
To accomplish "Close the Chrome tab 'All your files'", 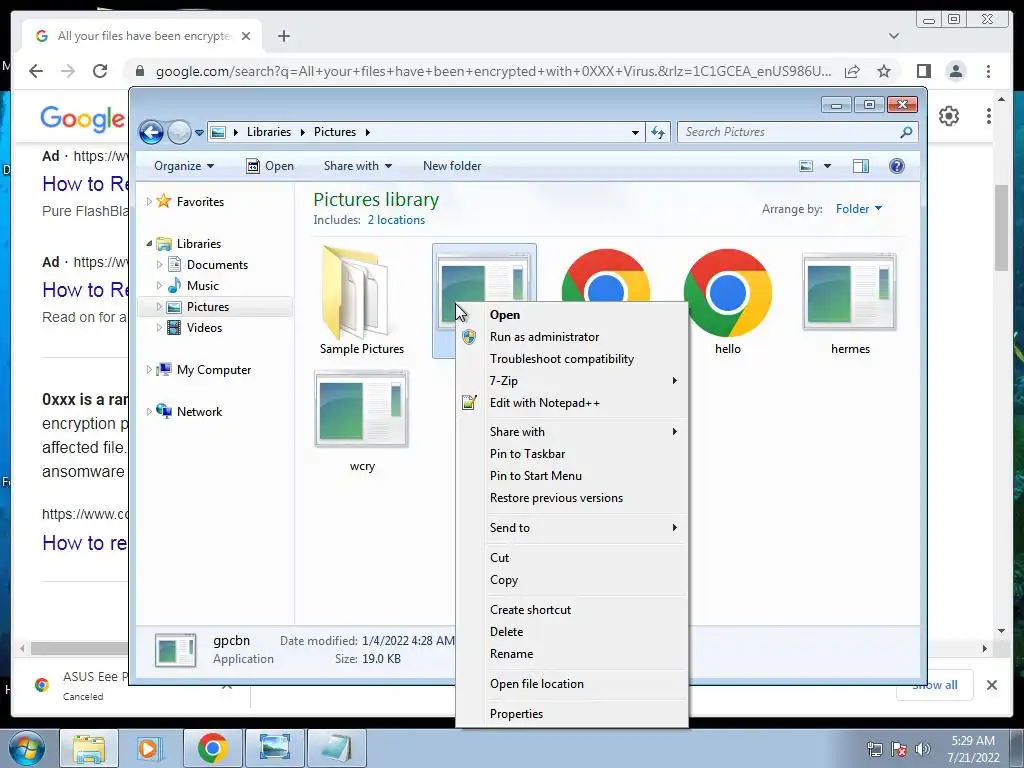I will (246, 36).
